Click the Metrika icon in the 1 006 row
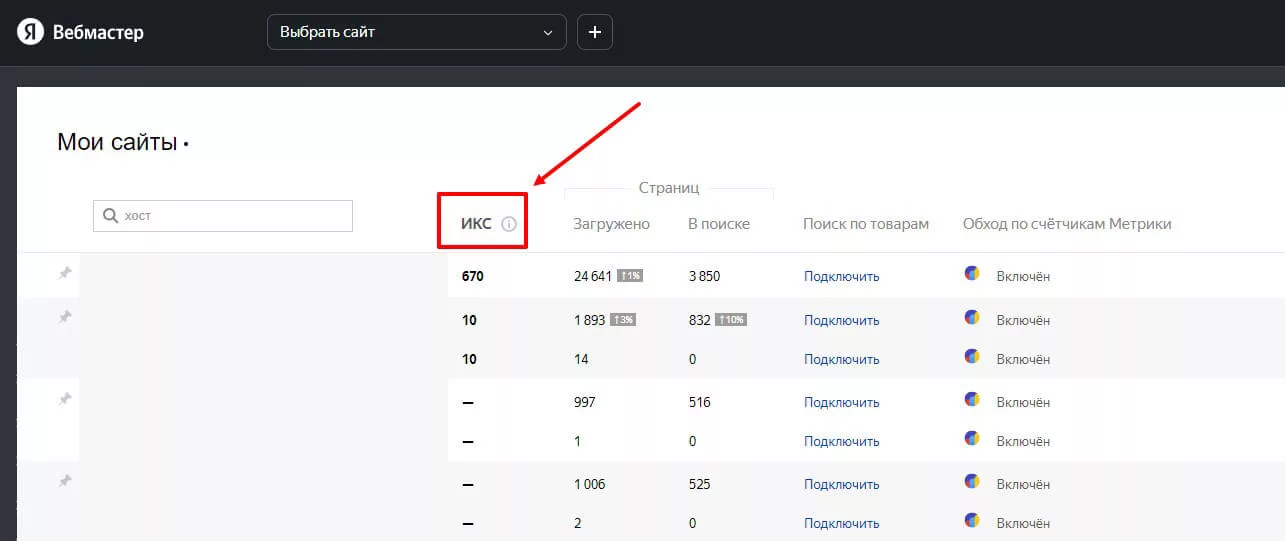1285x541 pixels. [972, 481]
